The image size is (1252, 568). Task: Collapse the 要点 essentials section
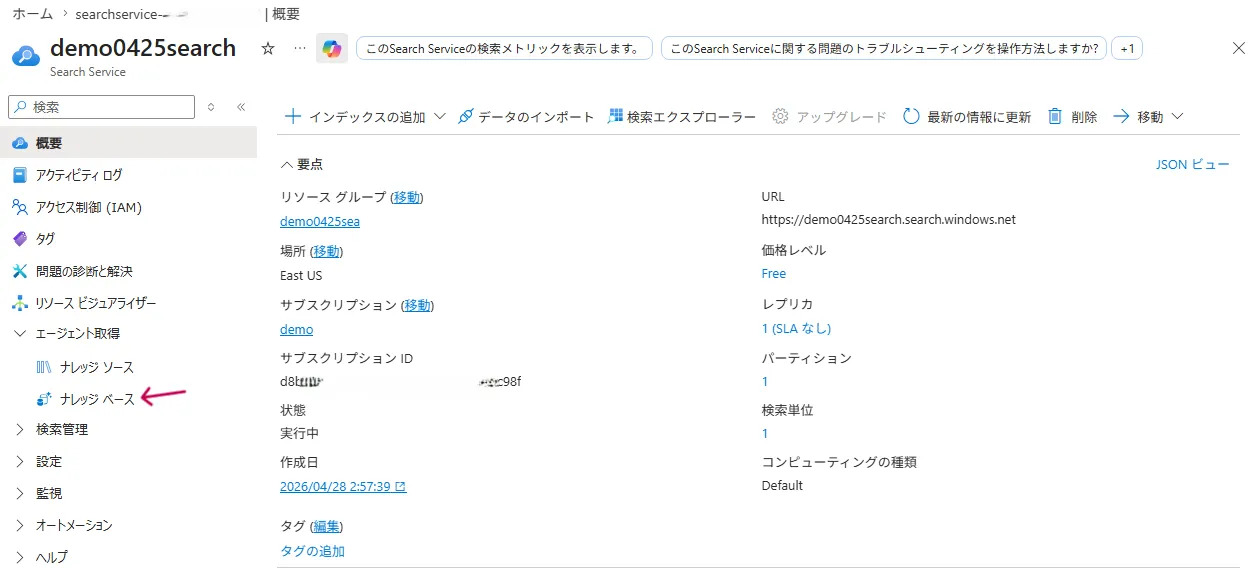click(287, 164)
